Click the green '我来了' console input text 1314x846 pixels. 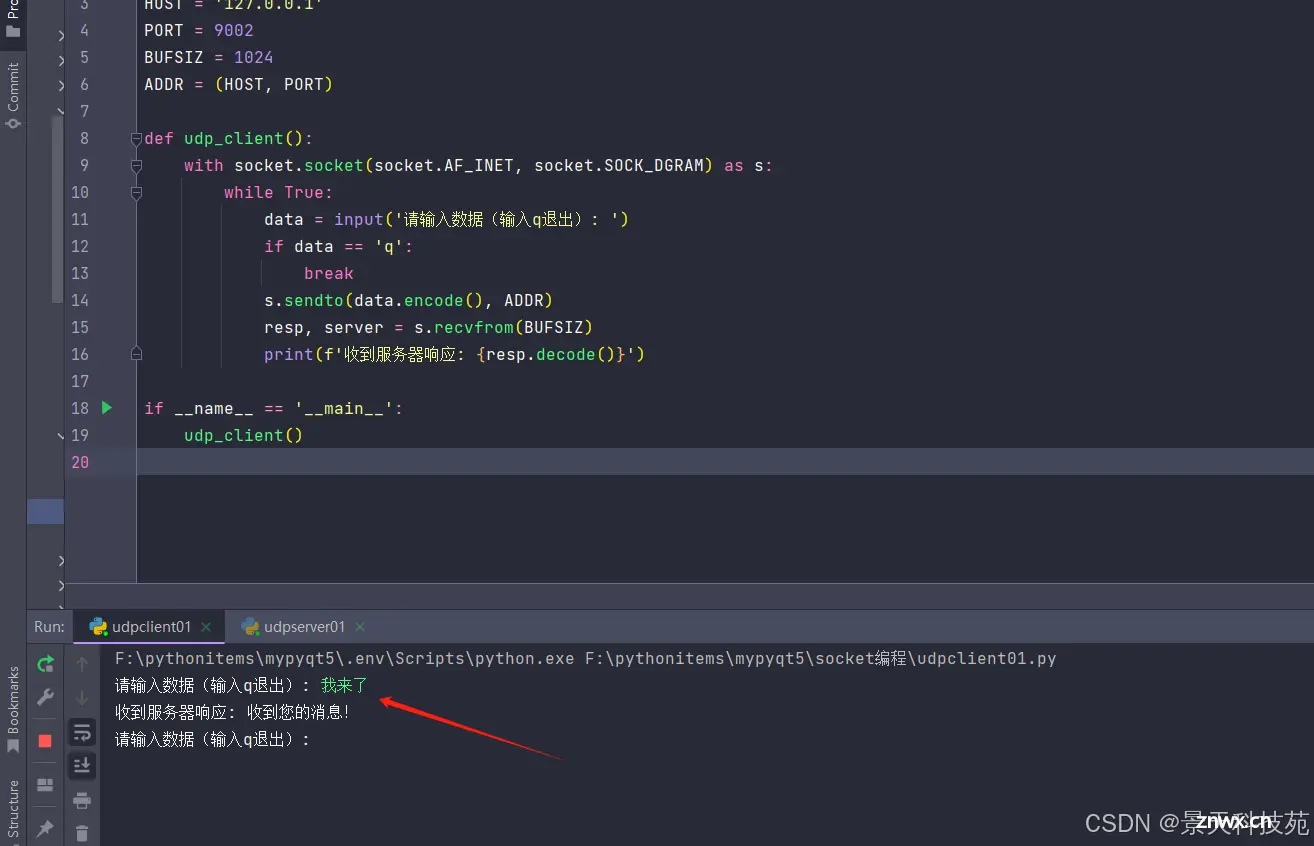pyautogui.click(x=345, y=685)
